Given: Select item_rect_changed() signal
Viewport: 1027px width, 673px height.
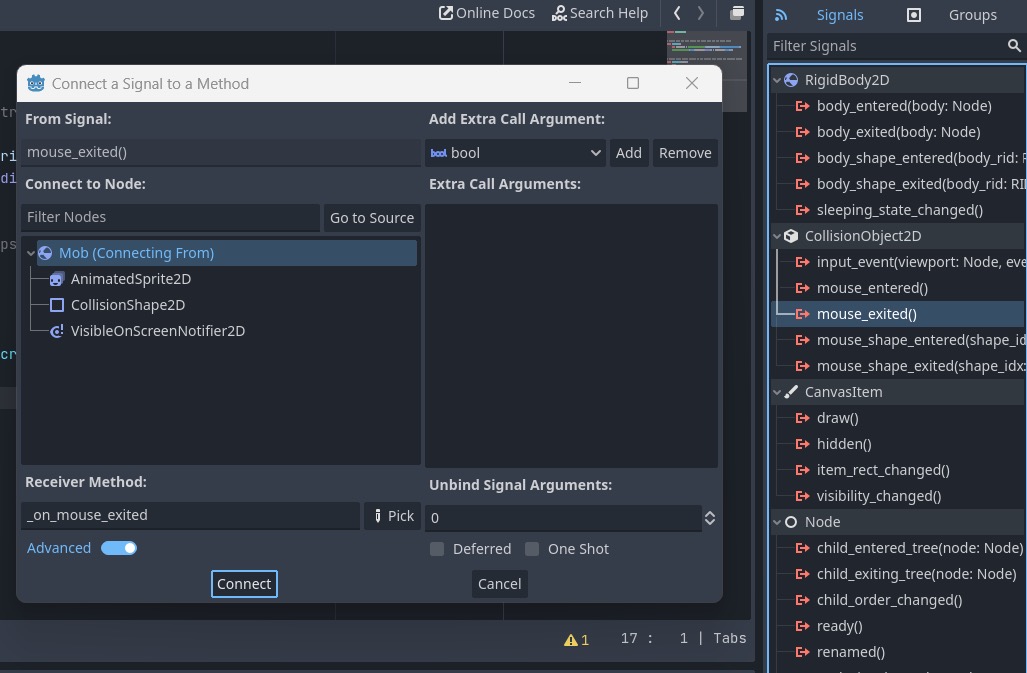Looking at the screenshot, I should (883, 471).
